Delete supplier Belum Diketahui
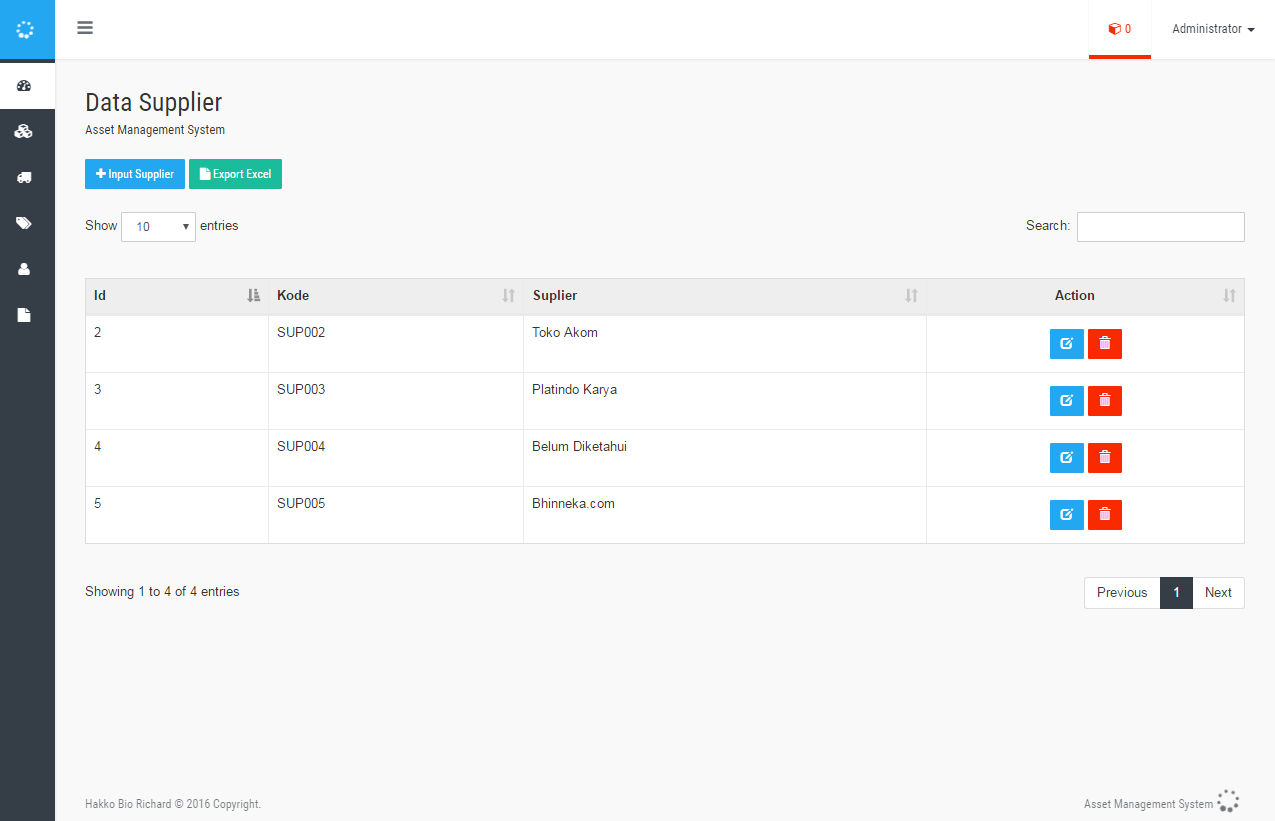The width and height of the screenshot is (1275, 821). [x=1105, y=458]
